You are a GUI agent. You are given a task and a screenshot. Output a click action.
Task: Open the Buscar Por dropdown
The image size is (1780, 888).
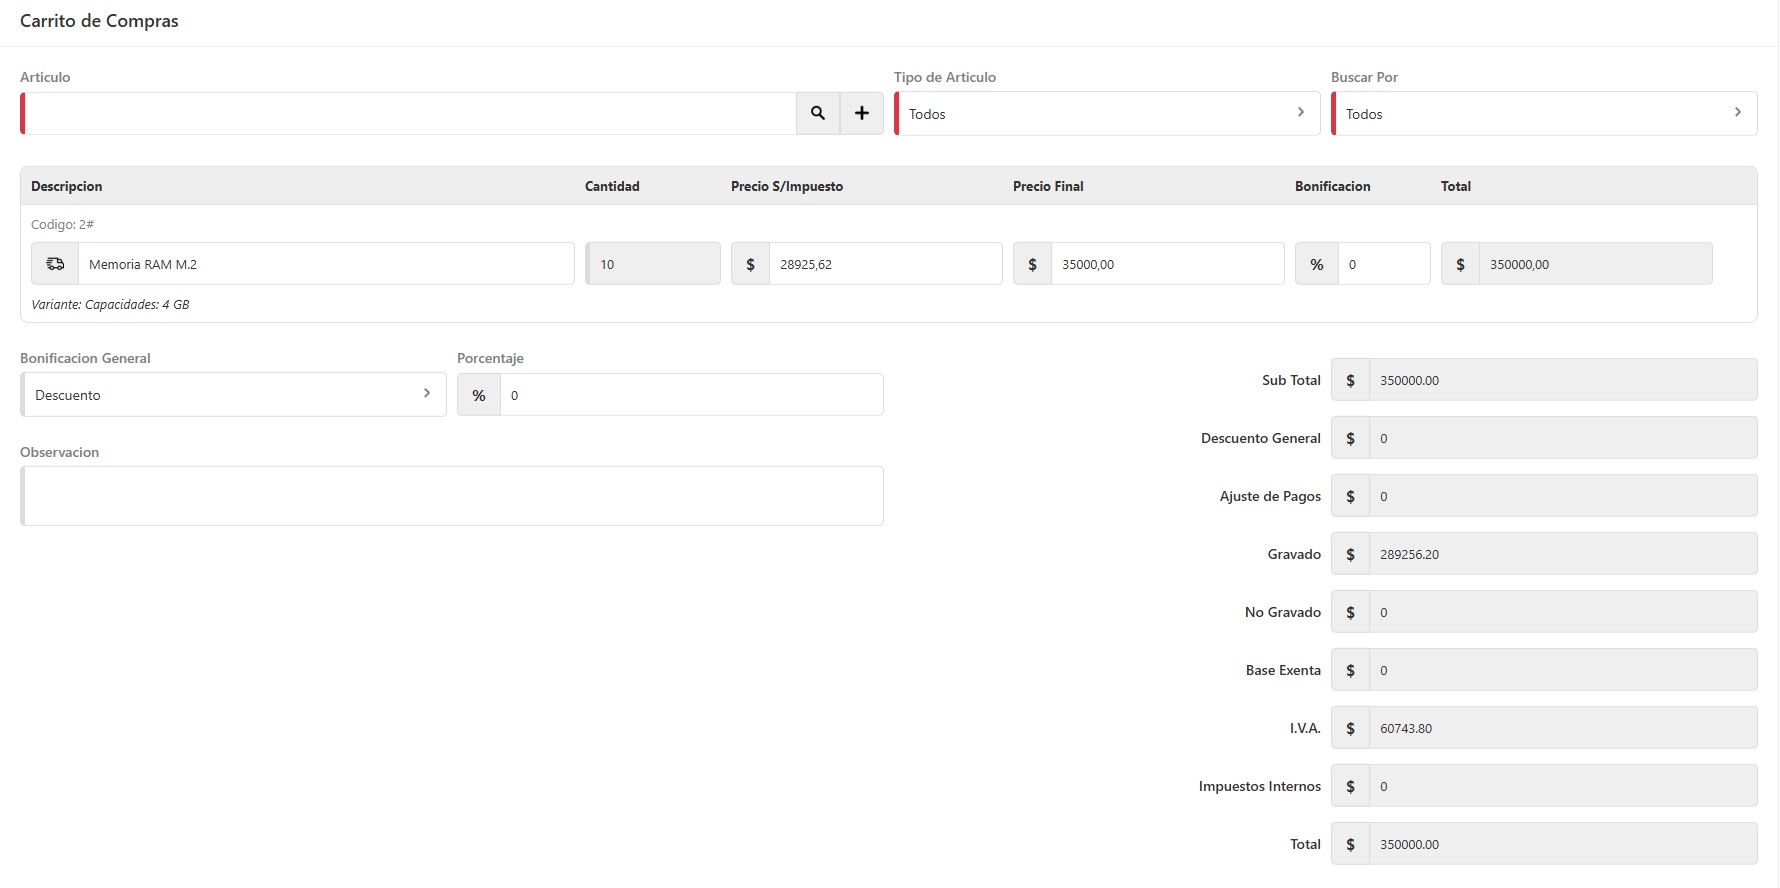pyautogui.click(x=1544, y=114)
